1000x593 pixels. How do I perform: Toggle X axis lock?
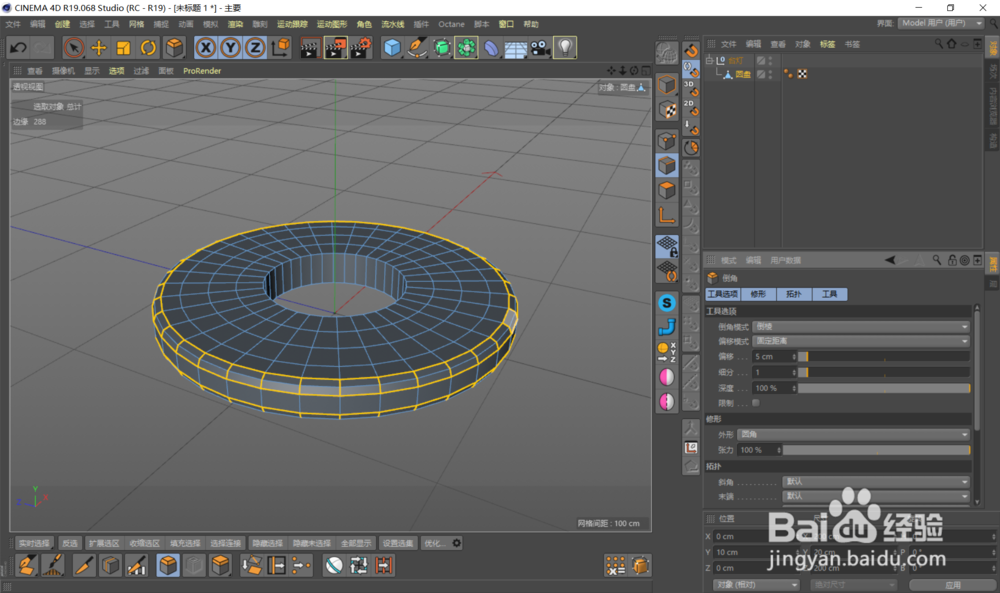point(205,48)
